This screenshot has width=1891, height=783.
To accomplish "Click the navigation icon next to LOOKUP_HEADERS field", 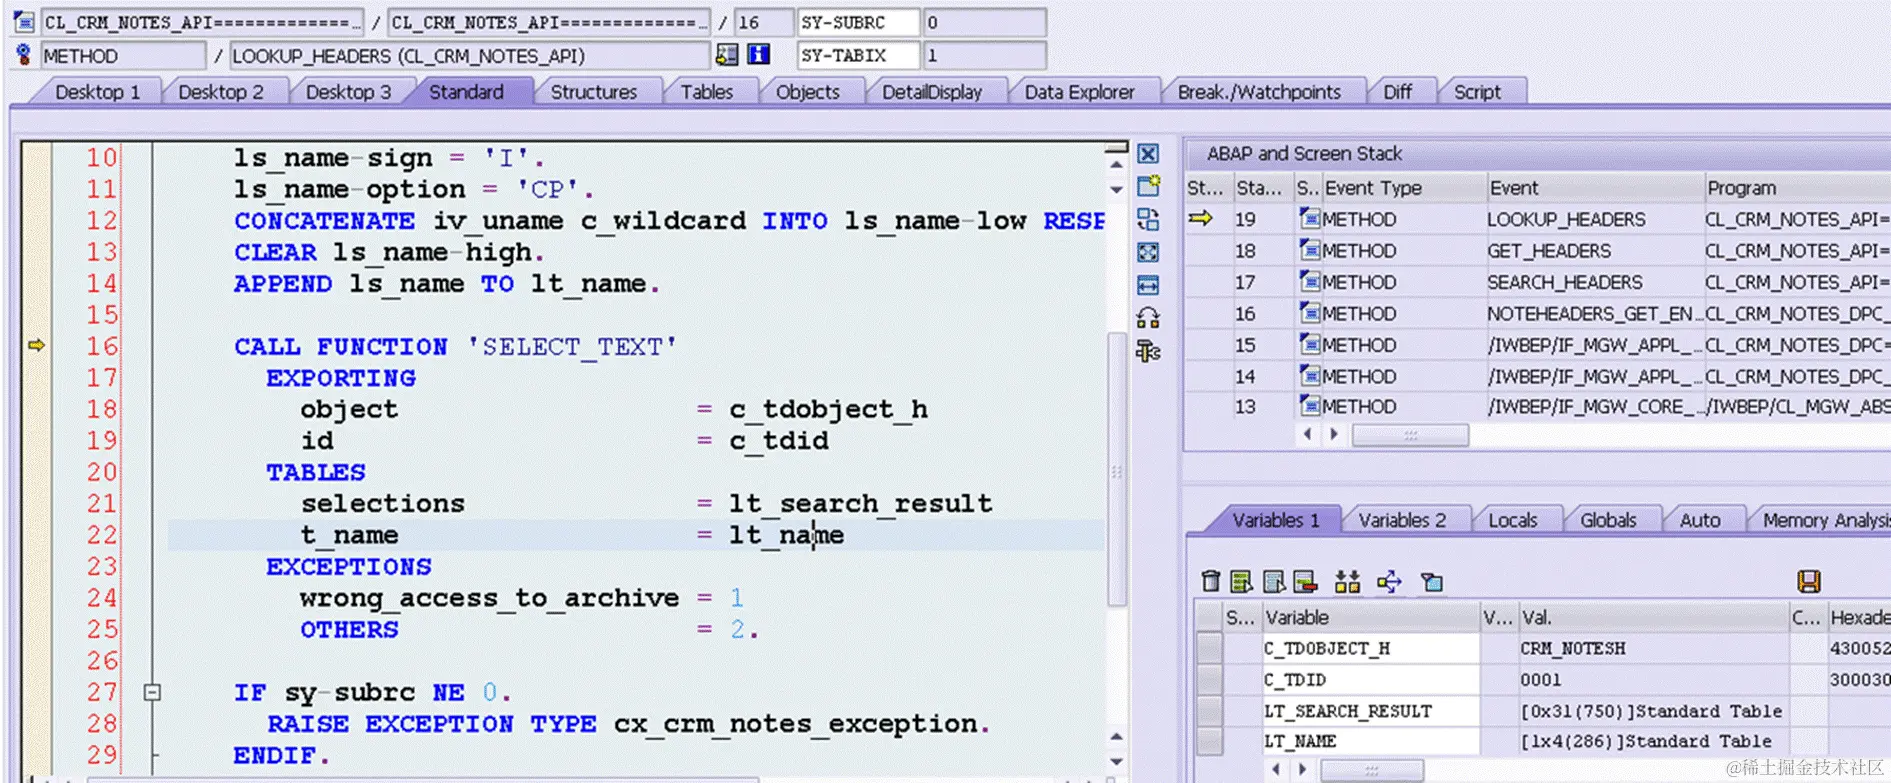I will (x=727, y=55).
